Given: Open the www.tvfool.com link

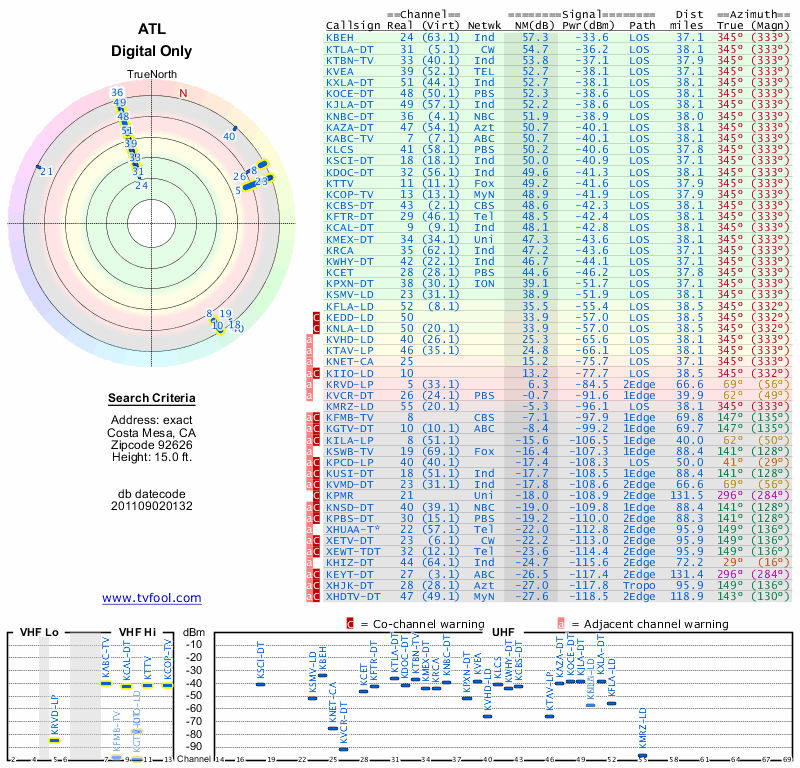Looking at the screenshot, I should 152,598.
